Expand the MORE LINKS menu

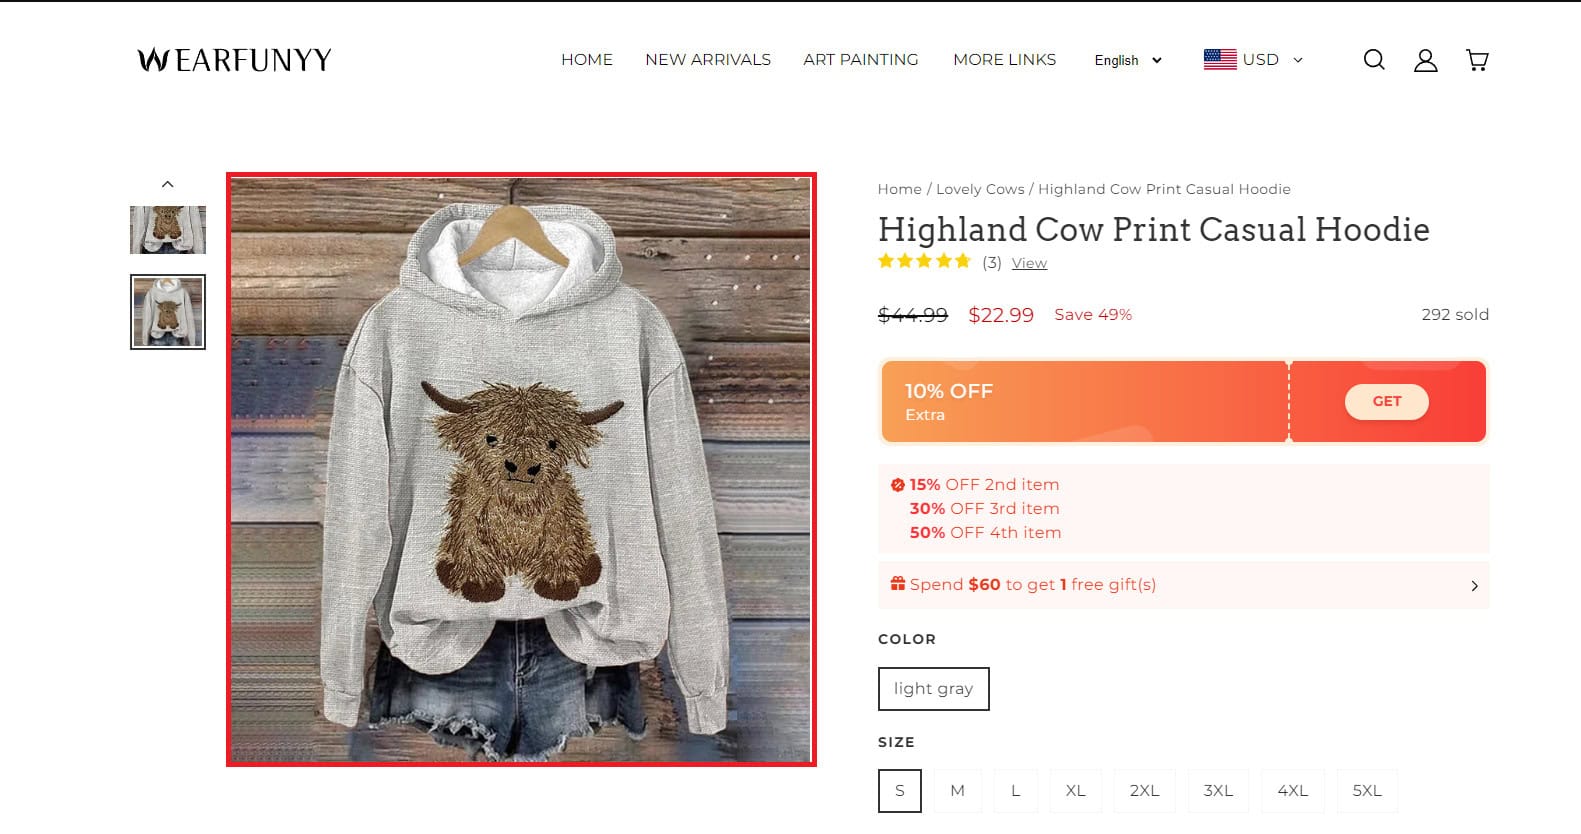point(1004,60)
